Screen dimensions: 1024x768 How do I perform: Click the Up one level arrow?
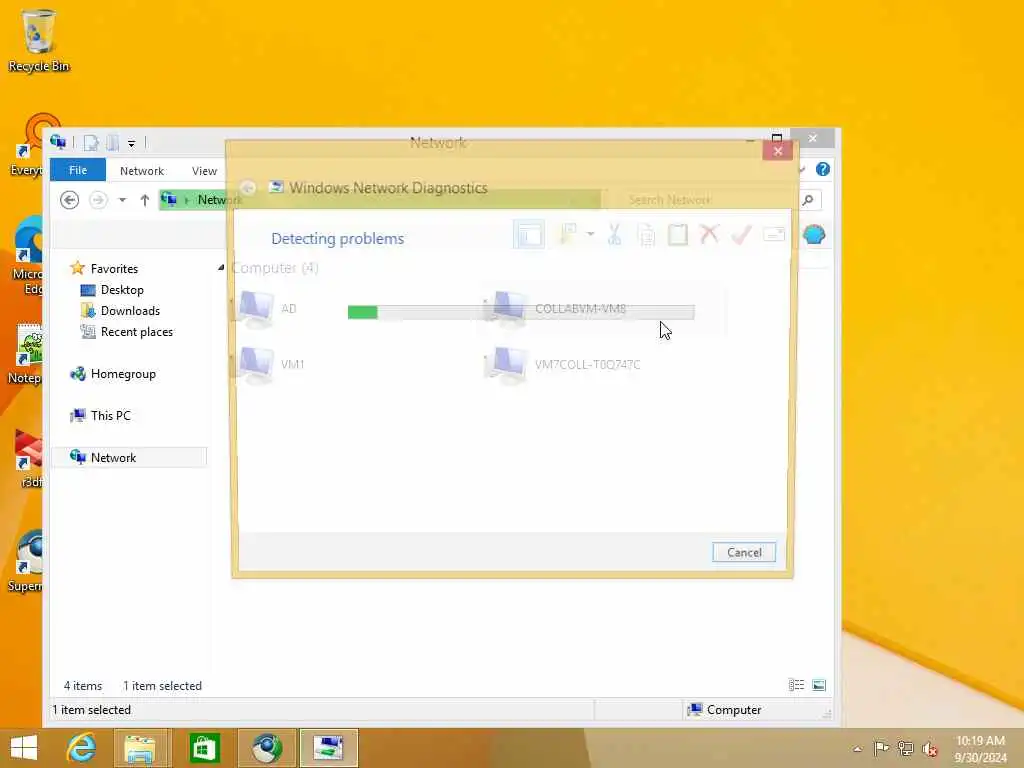[x=144, y=200]
